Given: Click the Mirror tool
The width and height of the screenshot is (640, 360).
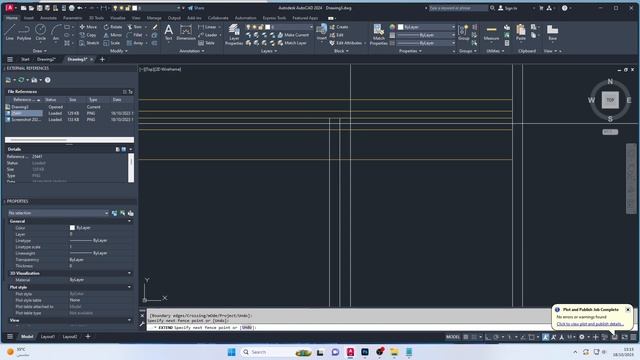Looking at the screenshot, I should pos(113,35).
